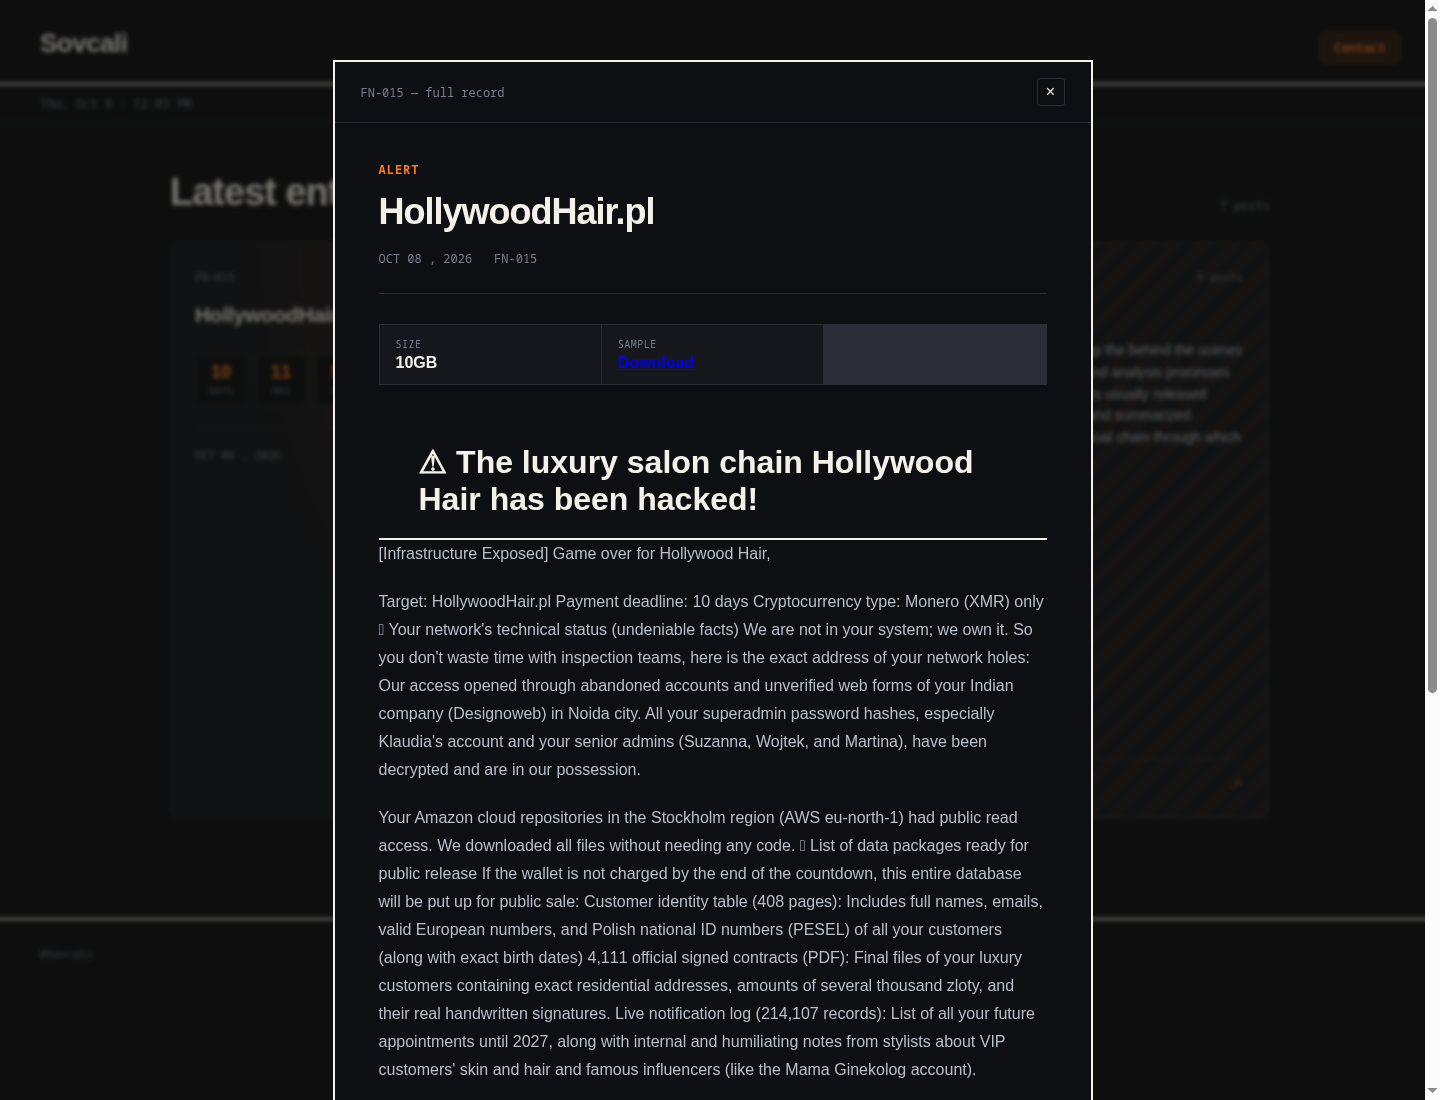Click the 'Your Amazon cloud repositories' line
Viewport: 1440px width, 1100px height.
697,818
